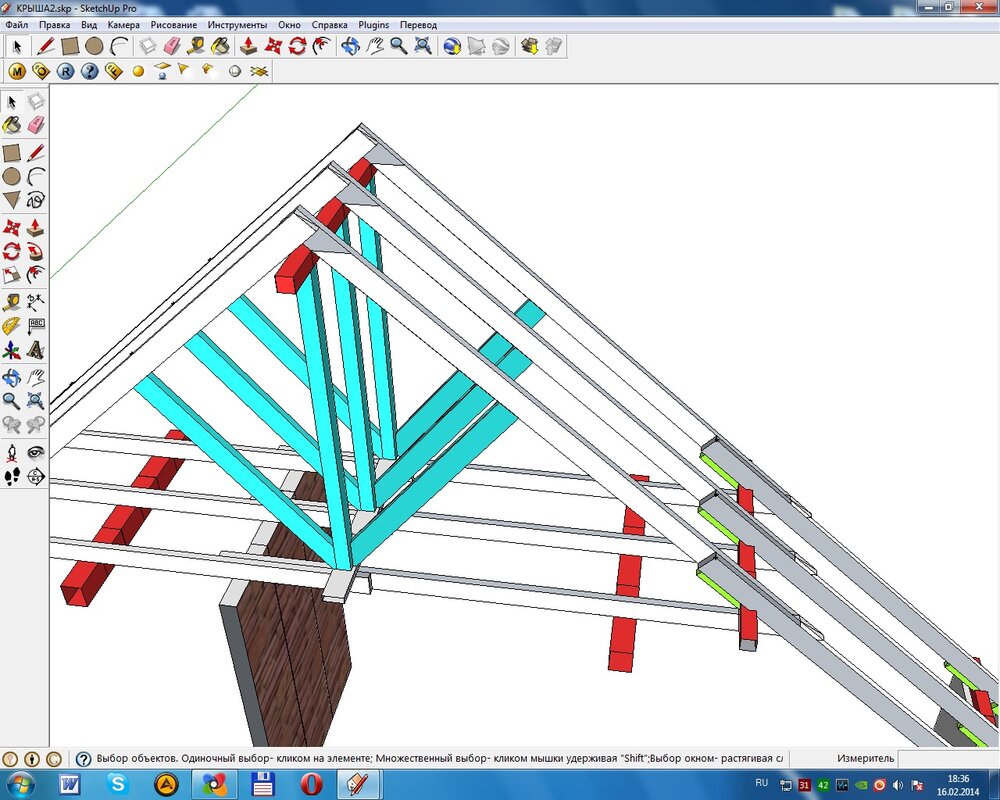This screenshot has width=1000, height=800.
Task: Click the Get Models globe icon
Action: coord(451,46)
